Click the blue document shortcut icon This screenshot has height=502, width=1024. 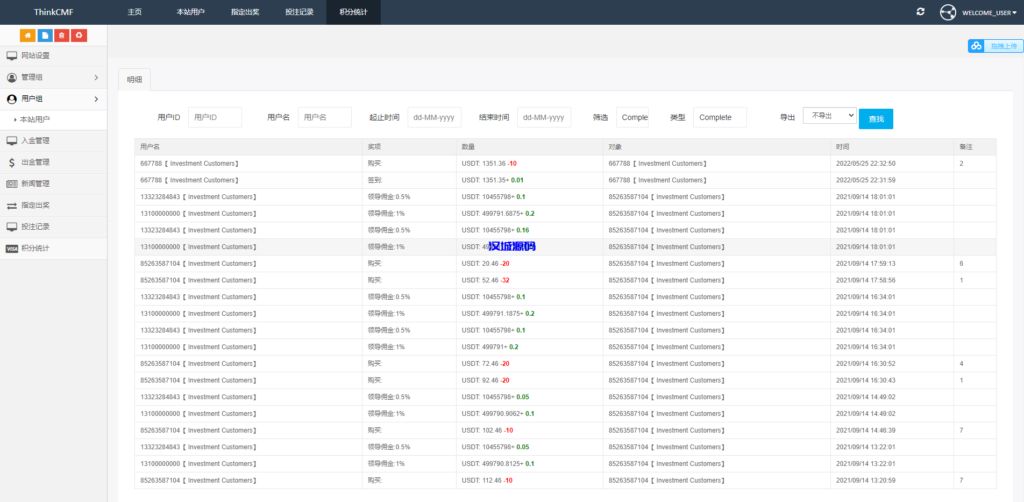tap(44, 35)
